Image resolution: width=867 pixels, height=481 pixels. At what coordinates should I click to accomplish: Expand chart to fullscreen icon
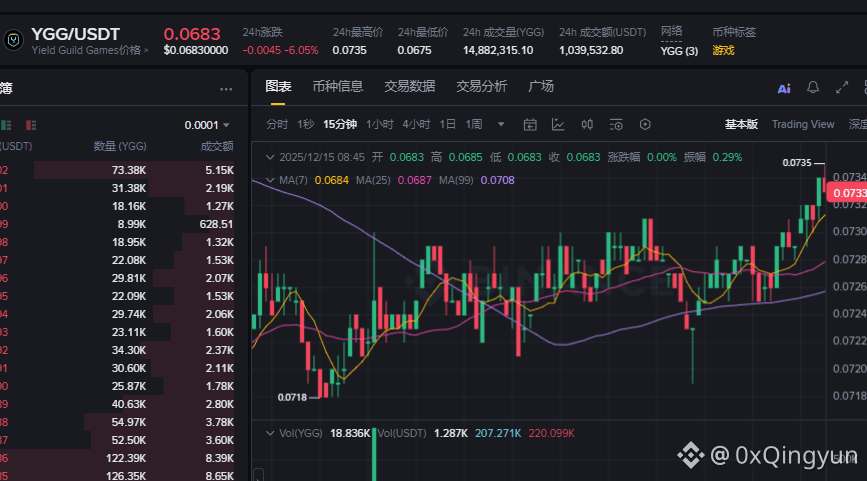[842, 87]
